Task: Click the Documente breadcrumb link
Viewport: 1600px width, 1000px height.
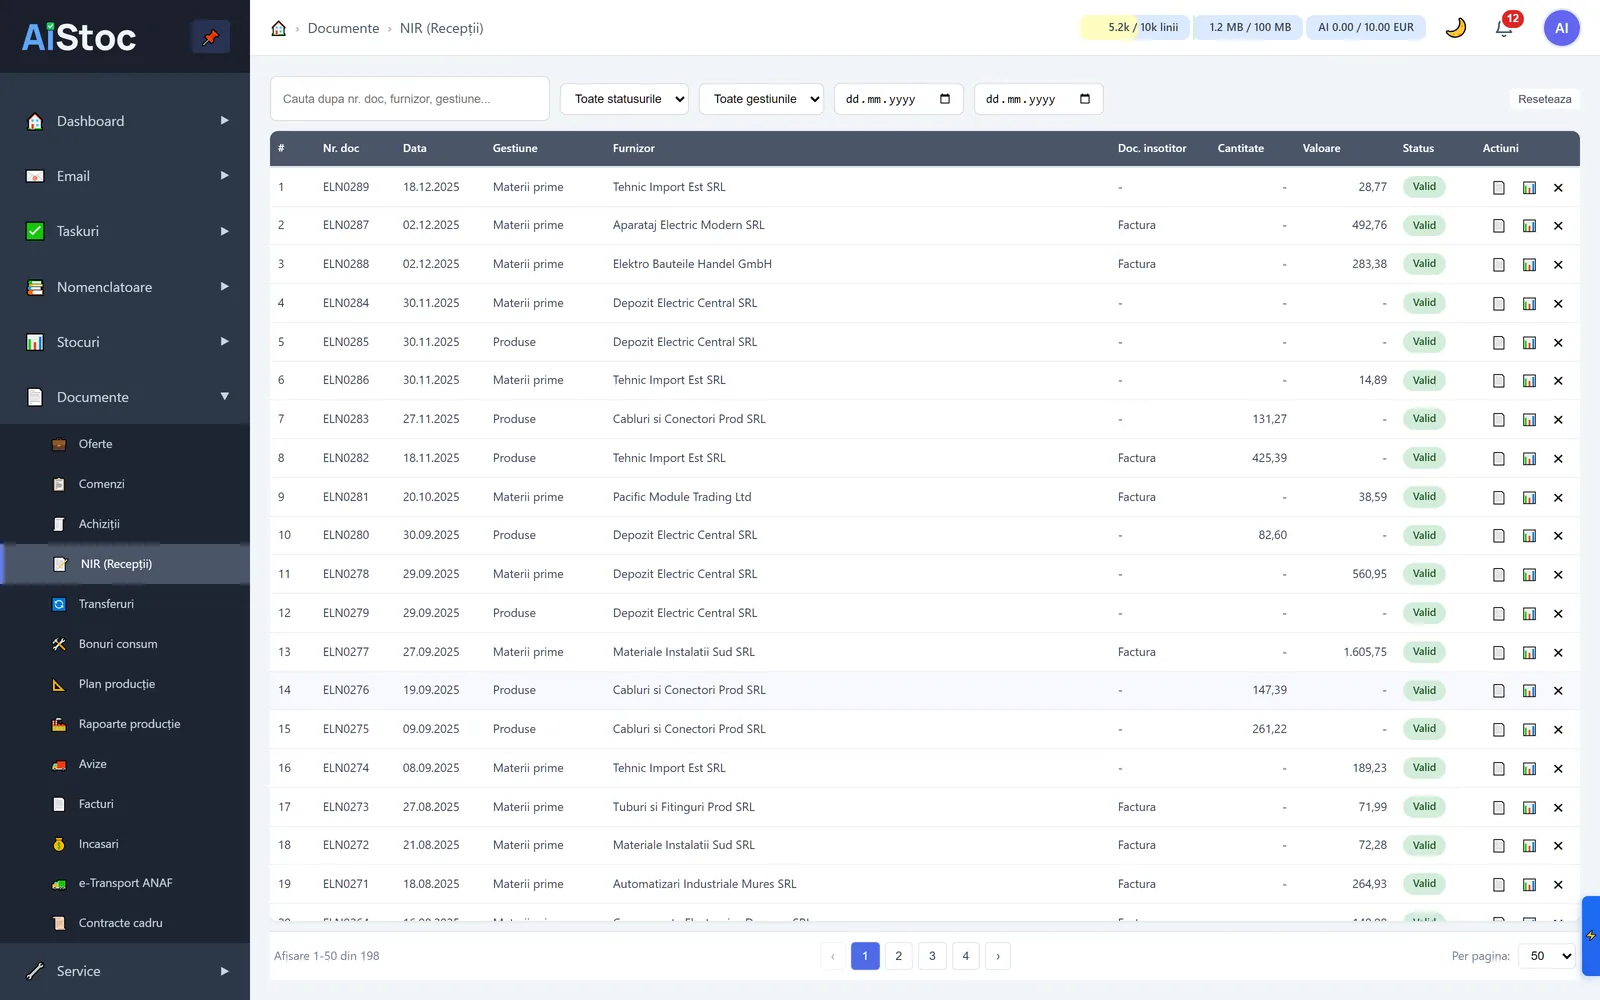Action: (x=343, y=28)
